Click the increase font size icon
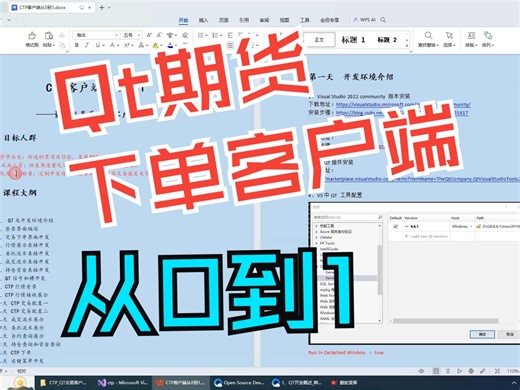The image size is (520, 390). point(149,35)
